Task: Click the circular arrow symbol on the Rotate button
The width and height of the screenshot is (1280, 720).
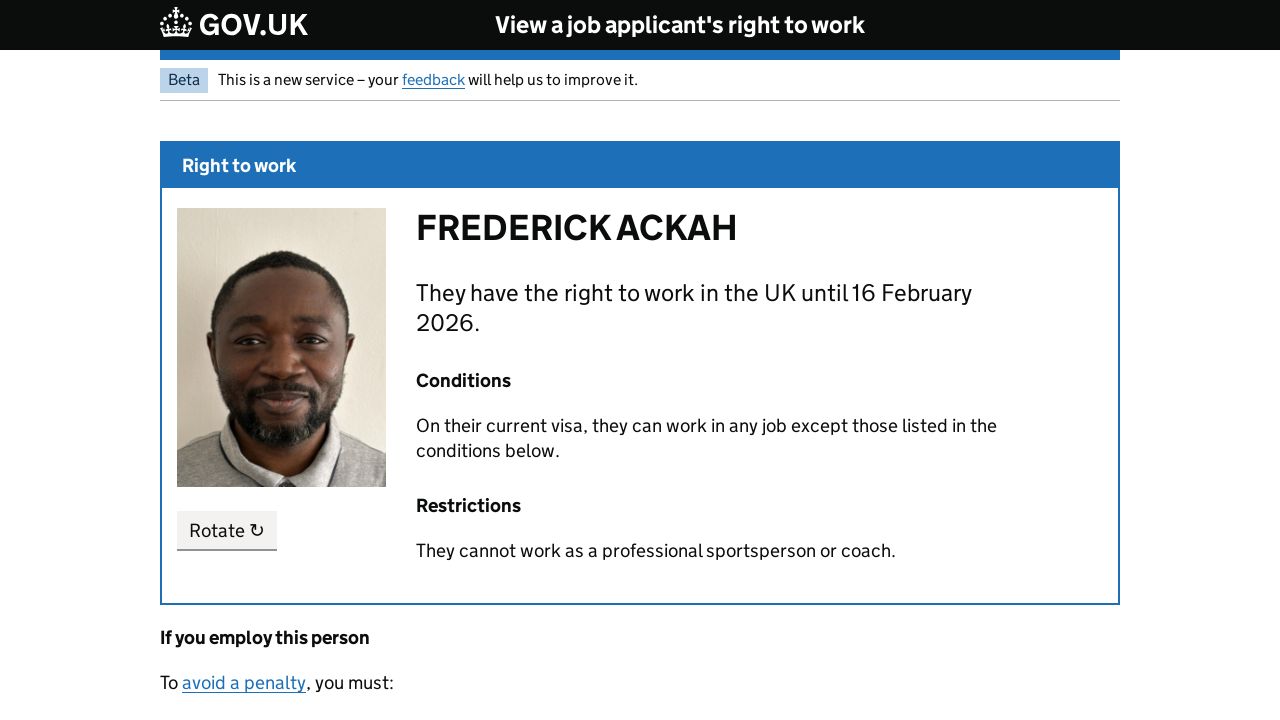Action: (257, 531)
